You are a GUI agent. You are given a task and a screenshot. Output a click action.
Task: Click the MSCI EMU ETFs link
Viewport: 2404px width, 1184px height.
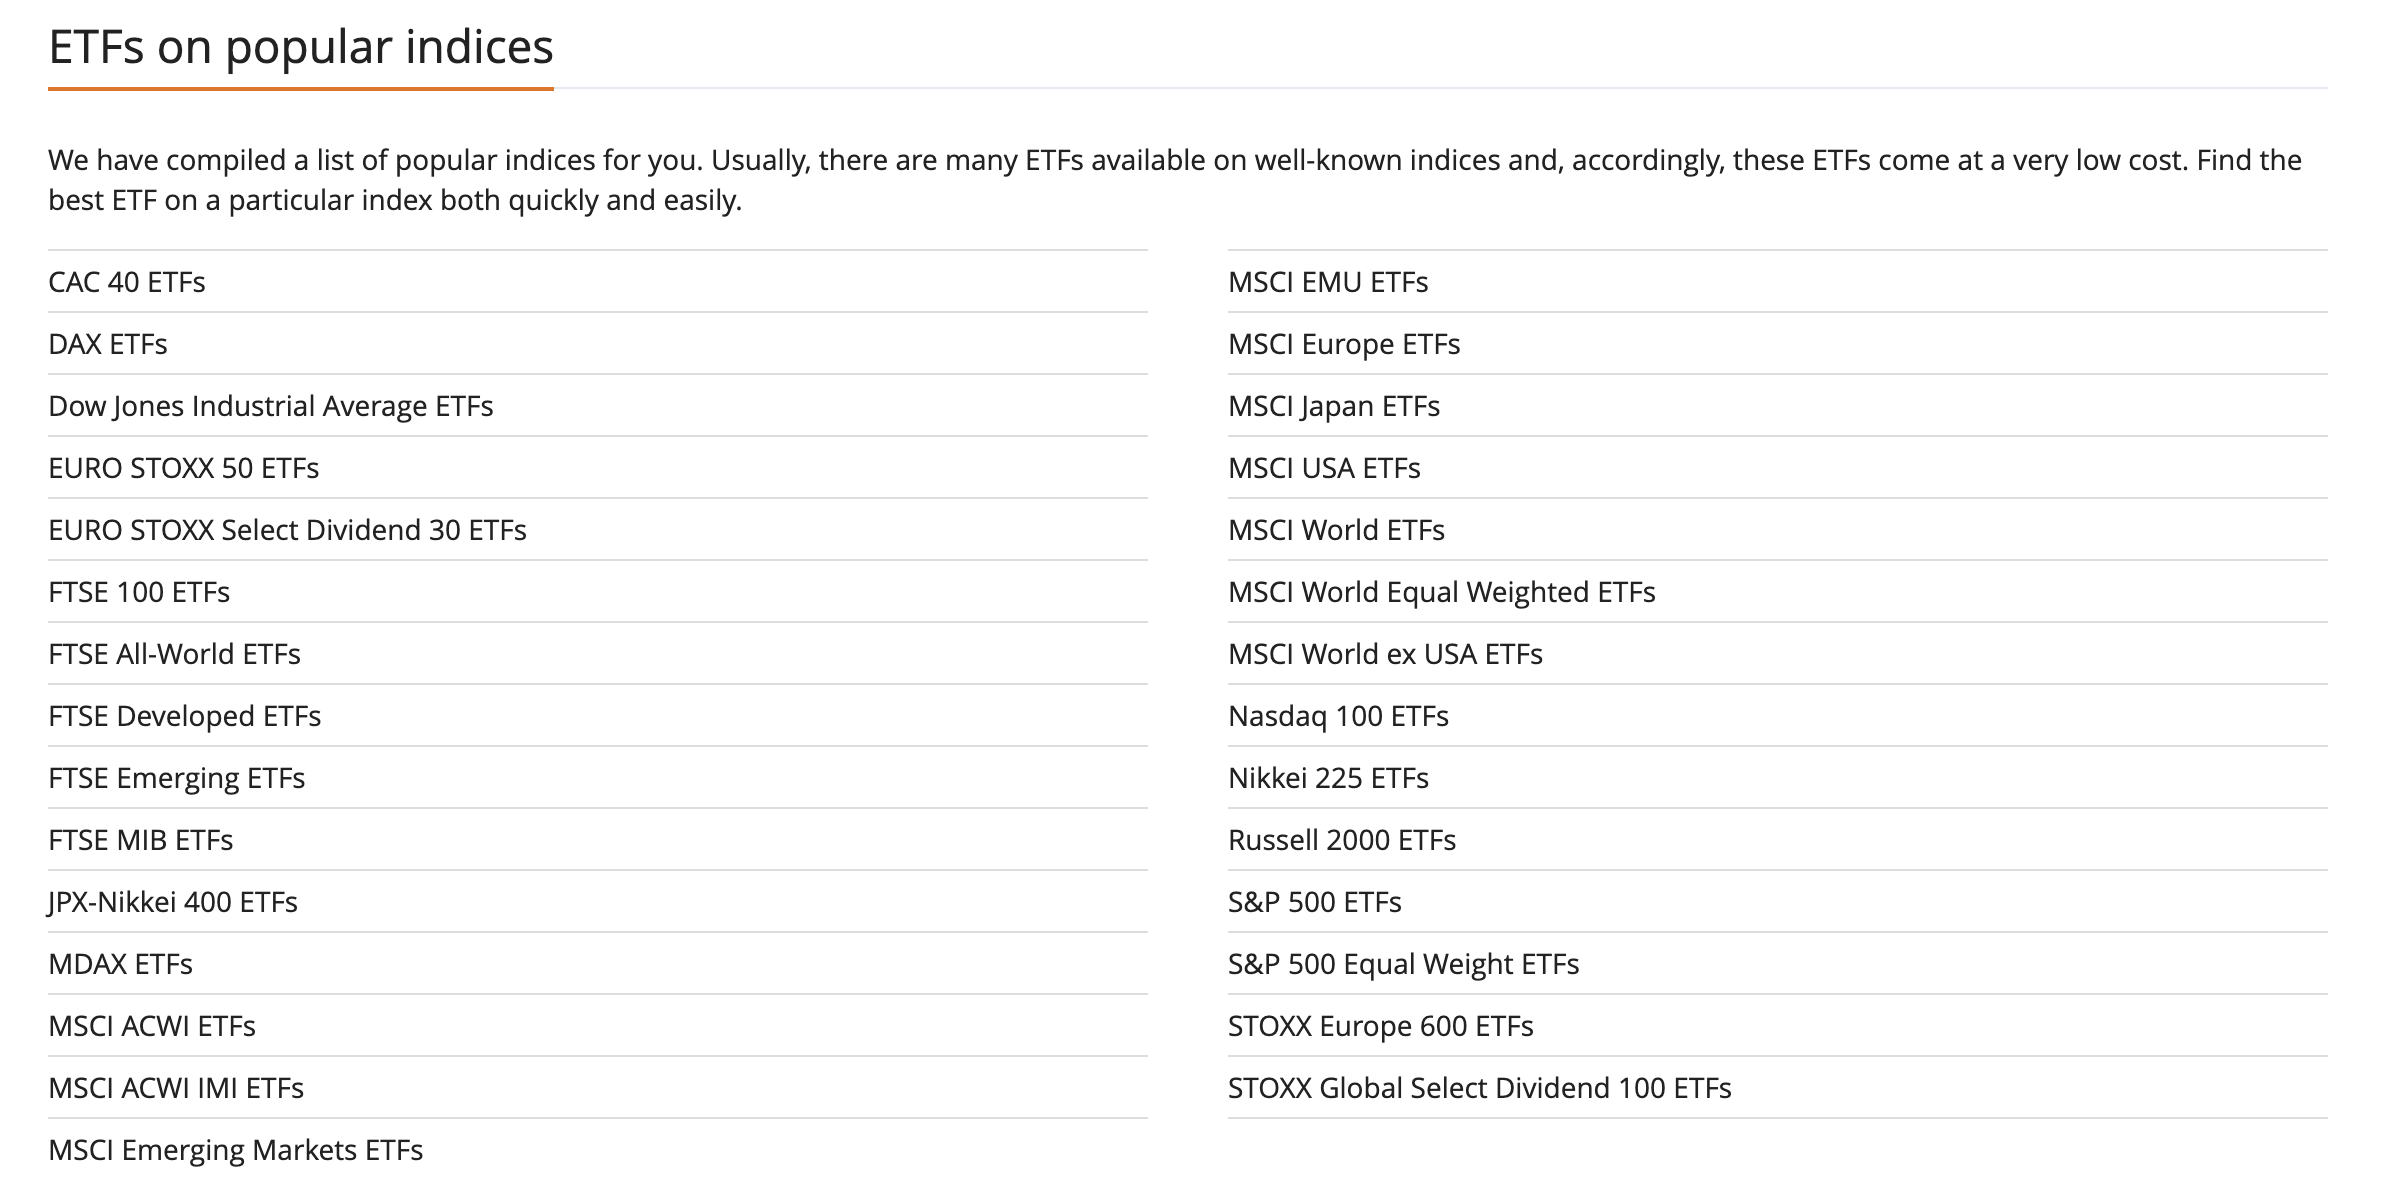1328,282
